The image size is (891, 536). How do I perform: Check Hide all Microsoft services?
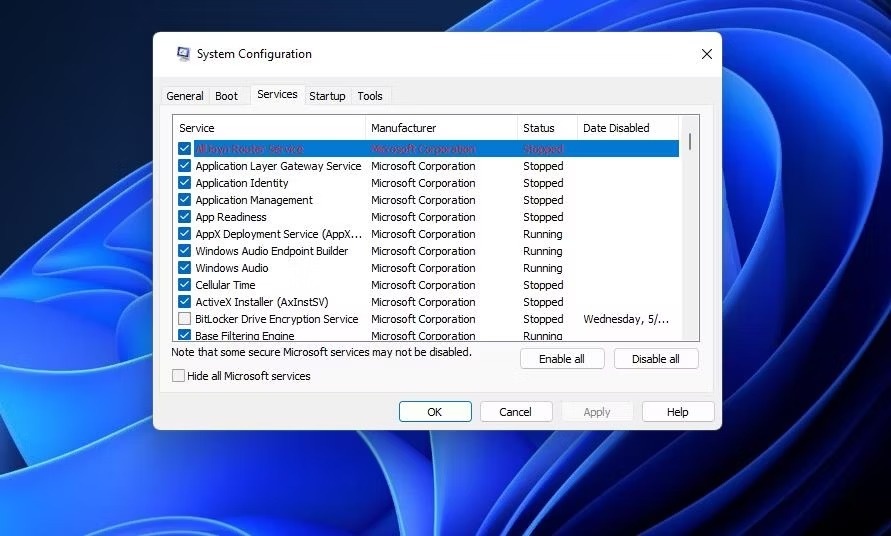178,376
